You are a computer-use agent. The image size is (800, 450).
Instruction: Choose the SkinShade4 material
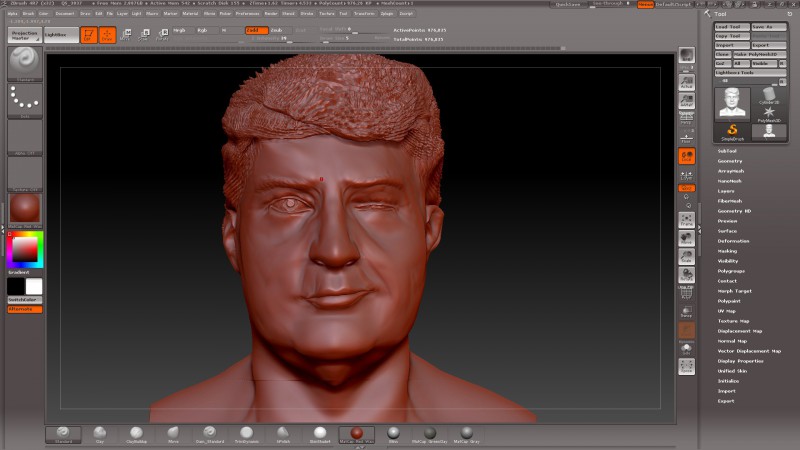320,434
